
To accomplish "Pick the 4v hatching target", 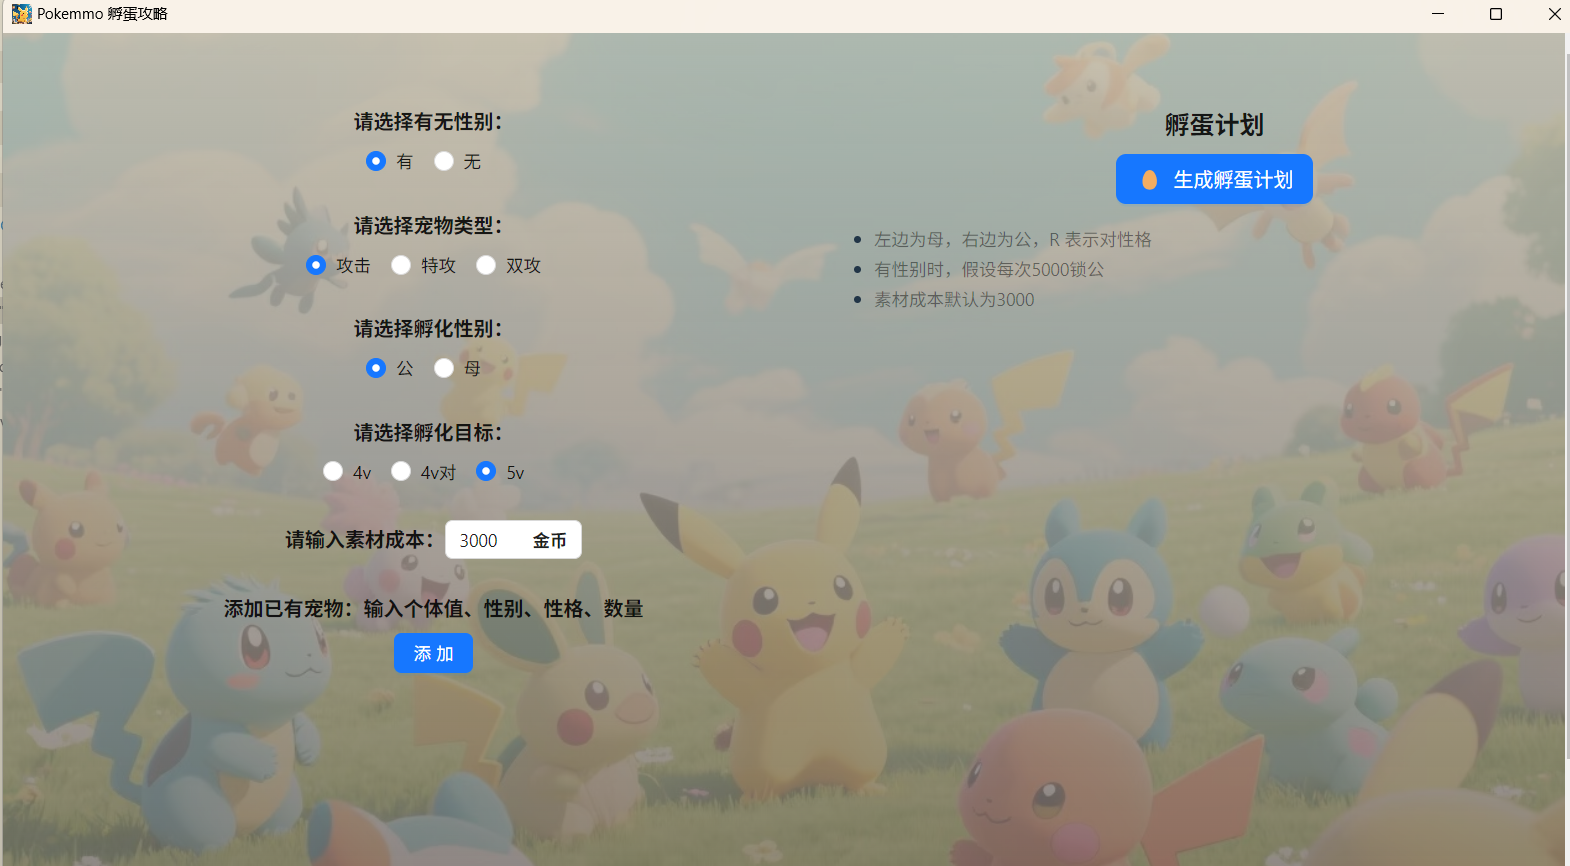I will pyautogui.click(x=333, y=471).
